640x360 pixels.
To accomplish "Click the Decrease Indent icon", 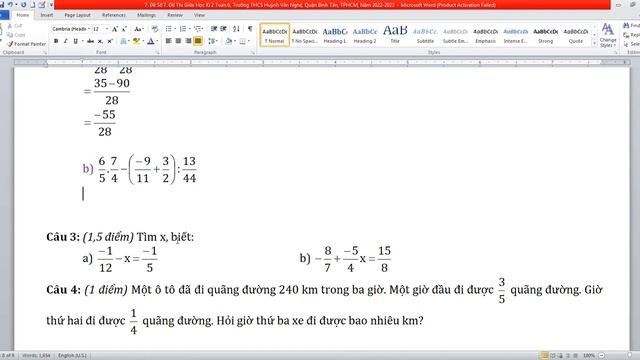I will click(x=214, y=29).
